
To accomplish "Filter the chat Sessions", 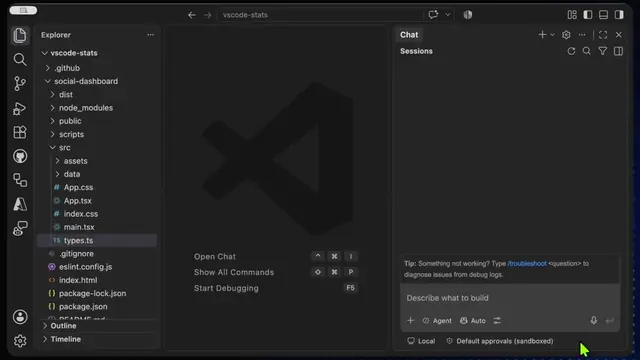I will coord(602,51).
